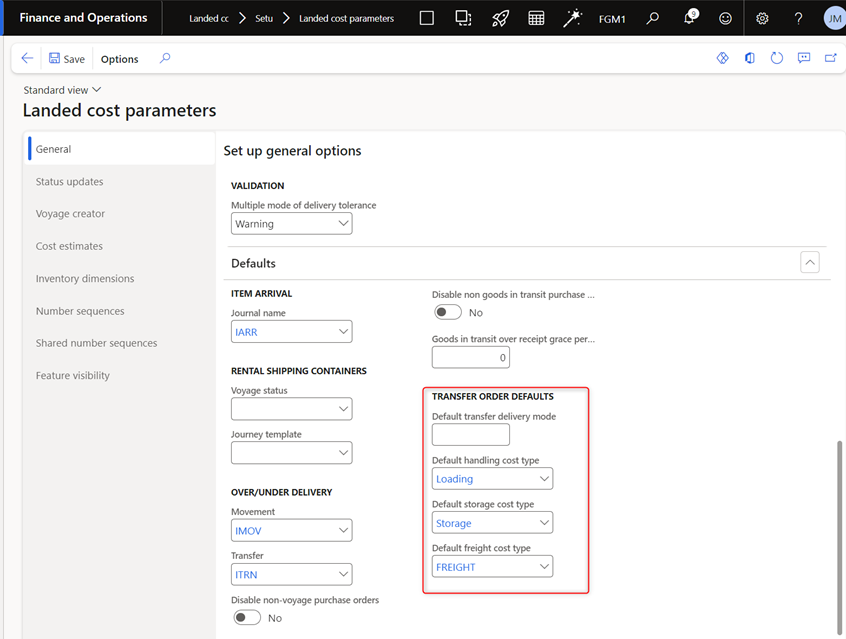Click the calculator grid icon in header
846x639 pixels.
tap(537, 19)
